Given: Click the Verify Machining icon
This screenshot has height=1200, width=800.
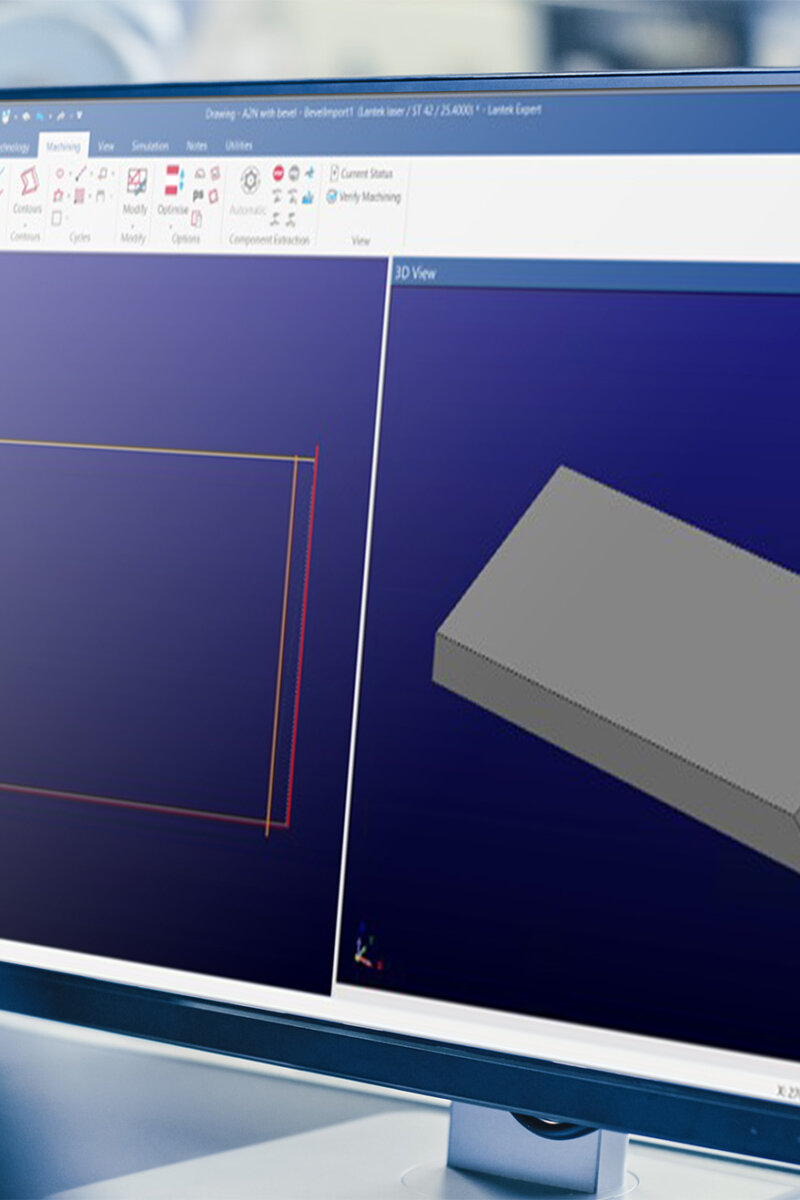Looking at the screenshot, I should click(332, 196).
